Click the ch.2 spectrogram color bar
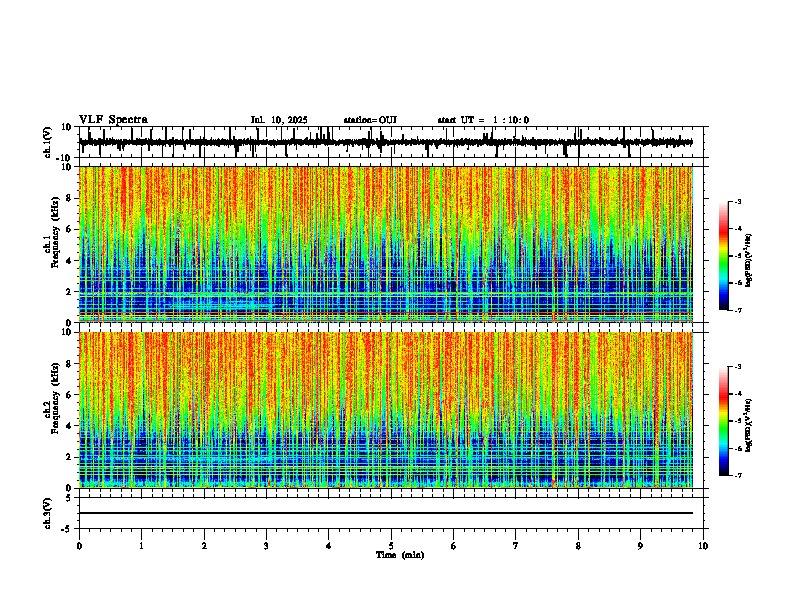This screenshot has height=612, width=792. [724, 421]
